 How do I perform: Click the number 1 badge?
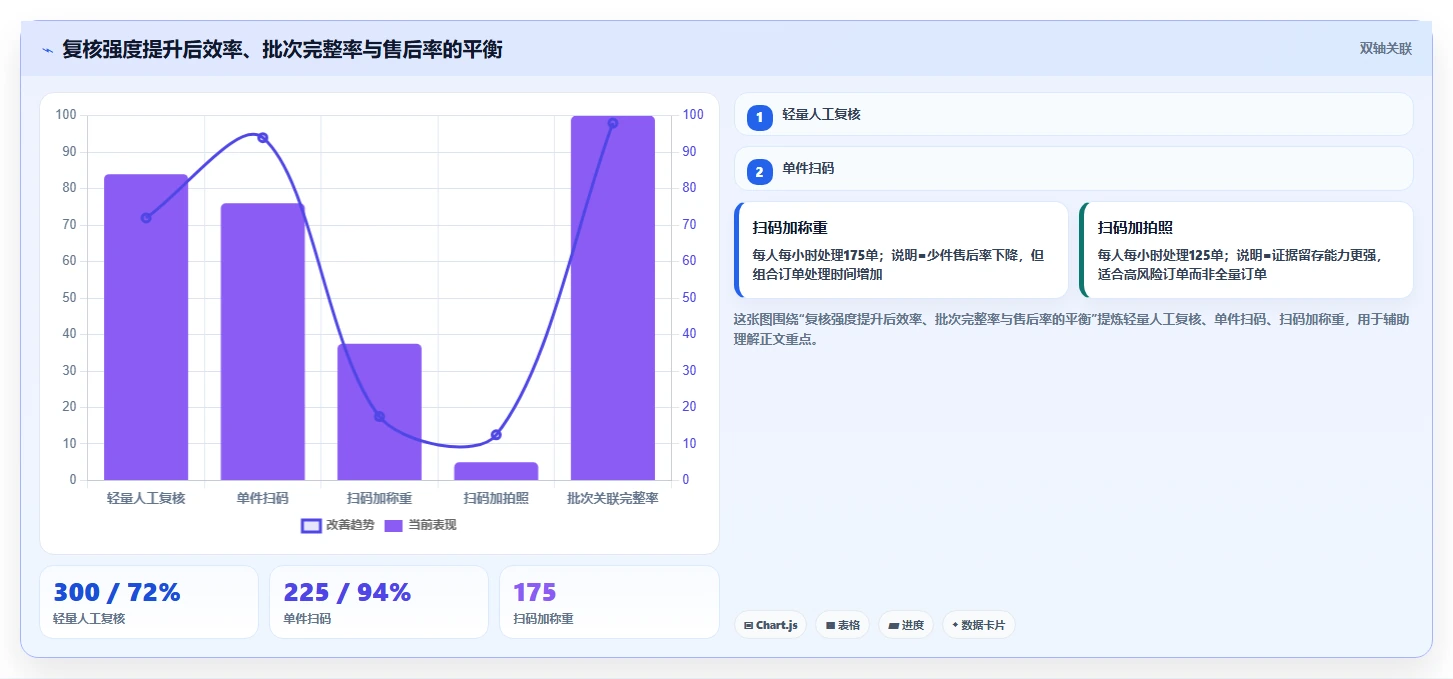pos(759,118)
